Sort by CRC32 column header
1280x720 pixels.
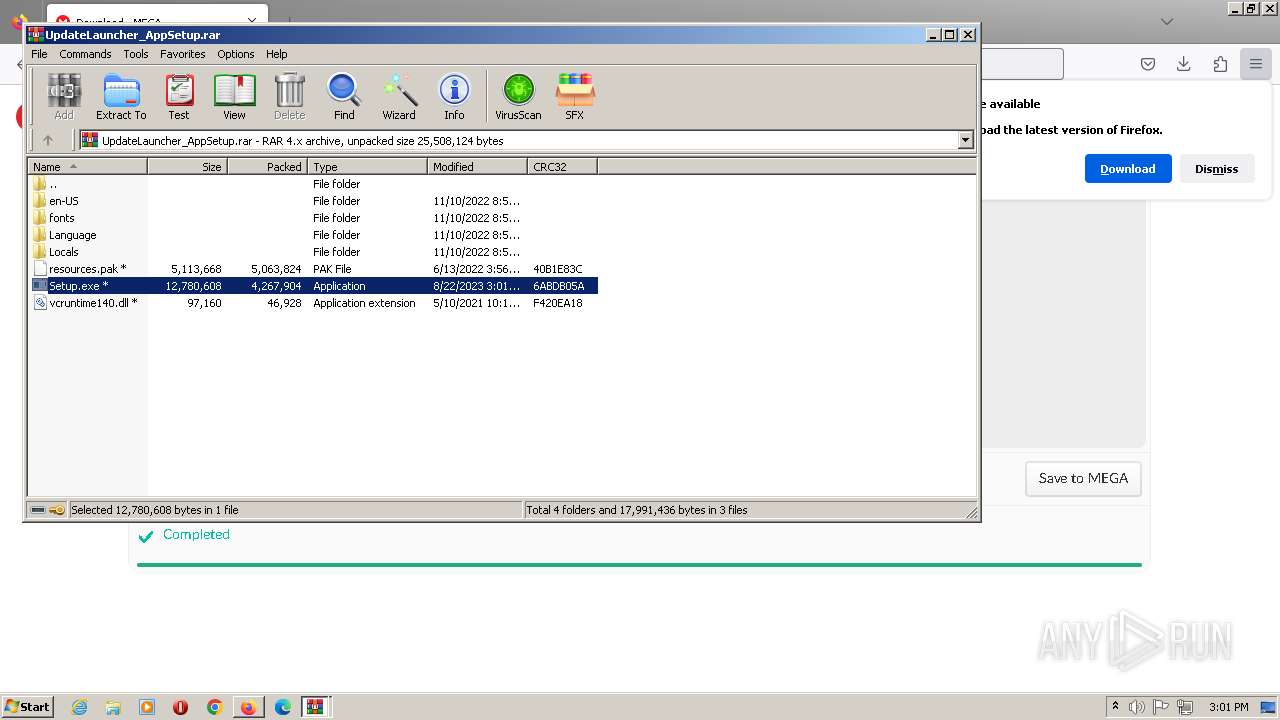(x=562, y=167)
